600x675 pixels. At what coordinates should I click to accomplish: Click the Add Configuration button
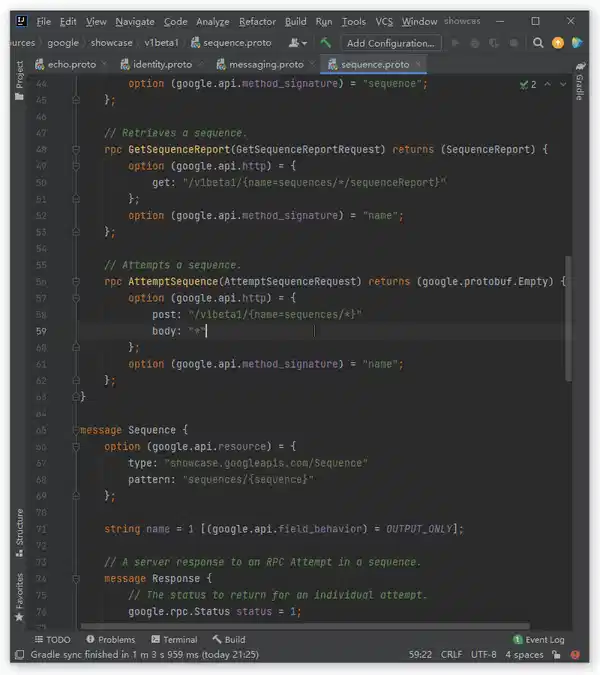pos(390,43)
